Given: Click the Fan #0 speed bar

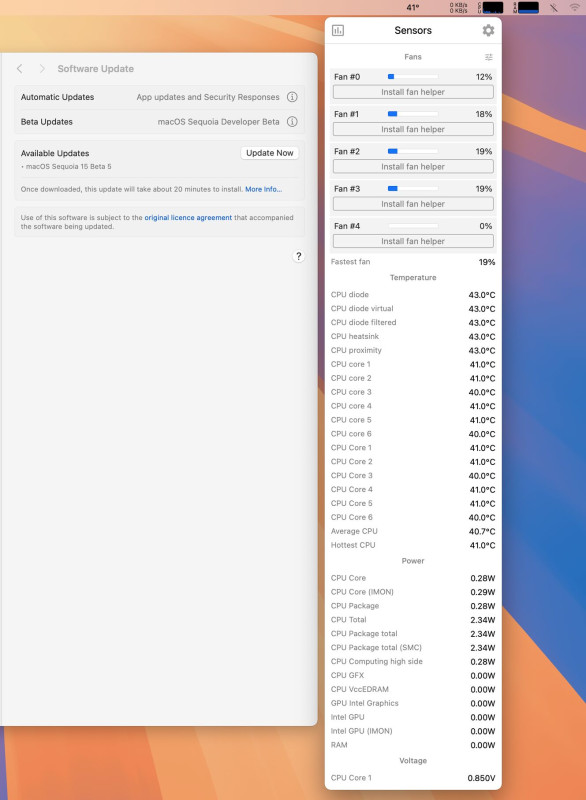Looking at the screenshot, I should click(x=413, y=77).
